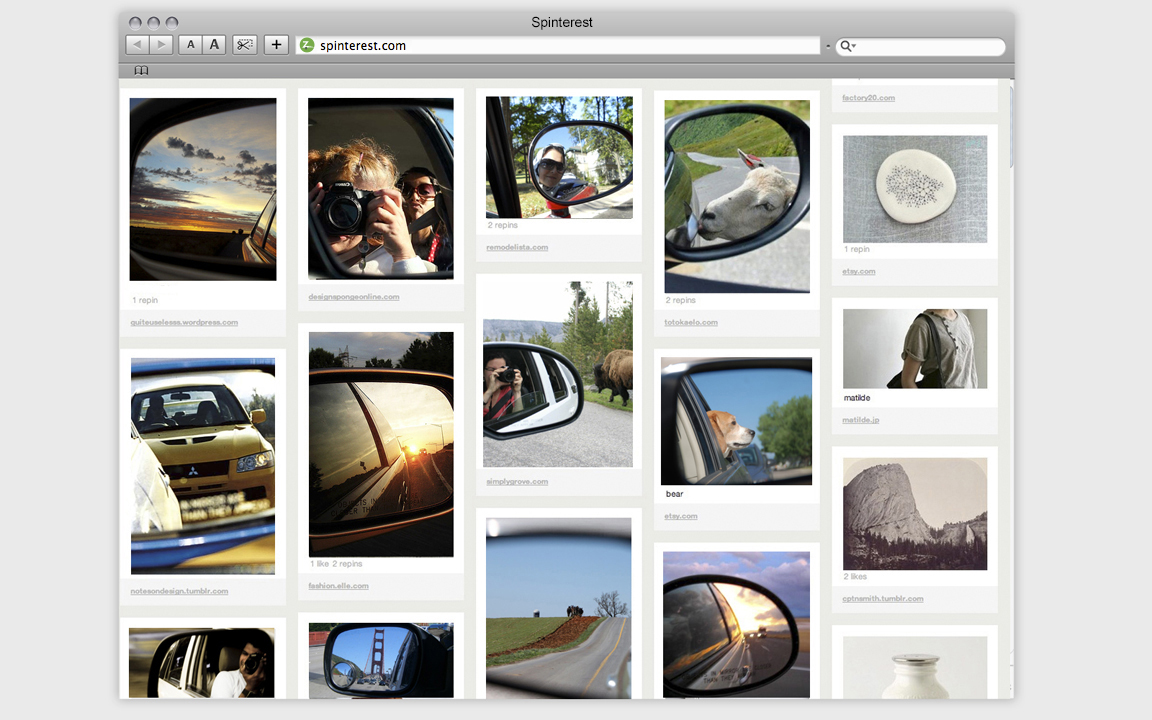Screen dimensions: 1152x720
Task: Click the green Spinterest favicon in the address bar
Action: pyautogui.click(x=307, y=46)
